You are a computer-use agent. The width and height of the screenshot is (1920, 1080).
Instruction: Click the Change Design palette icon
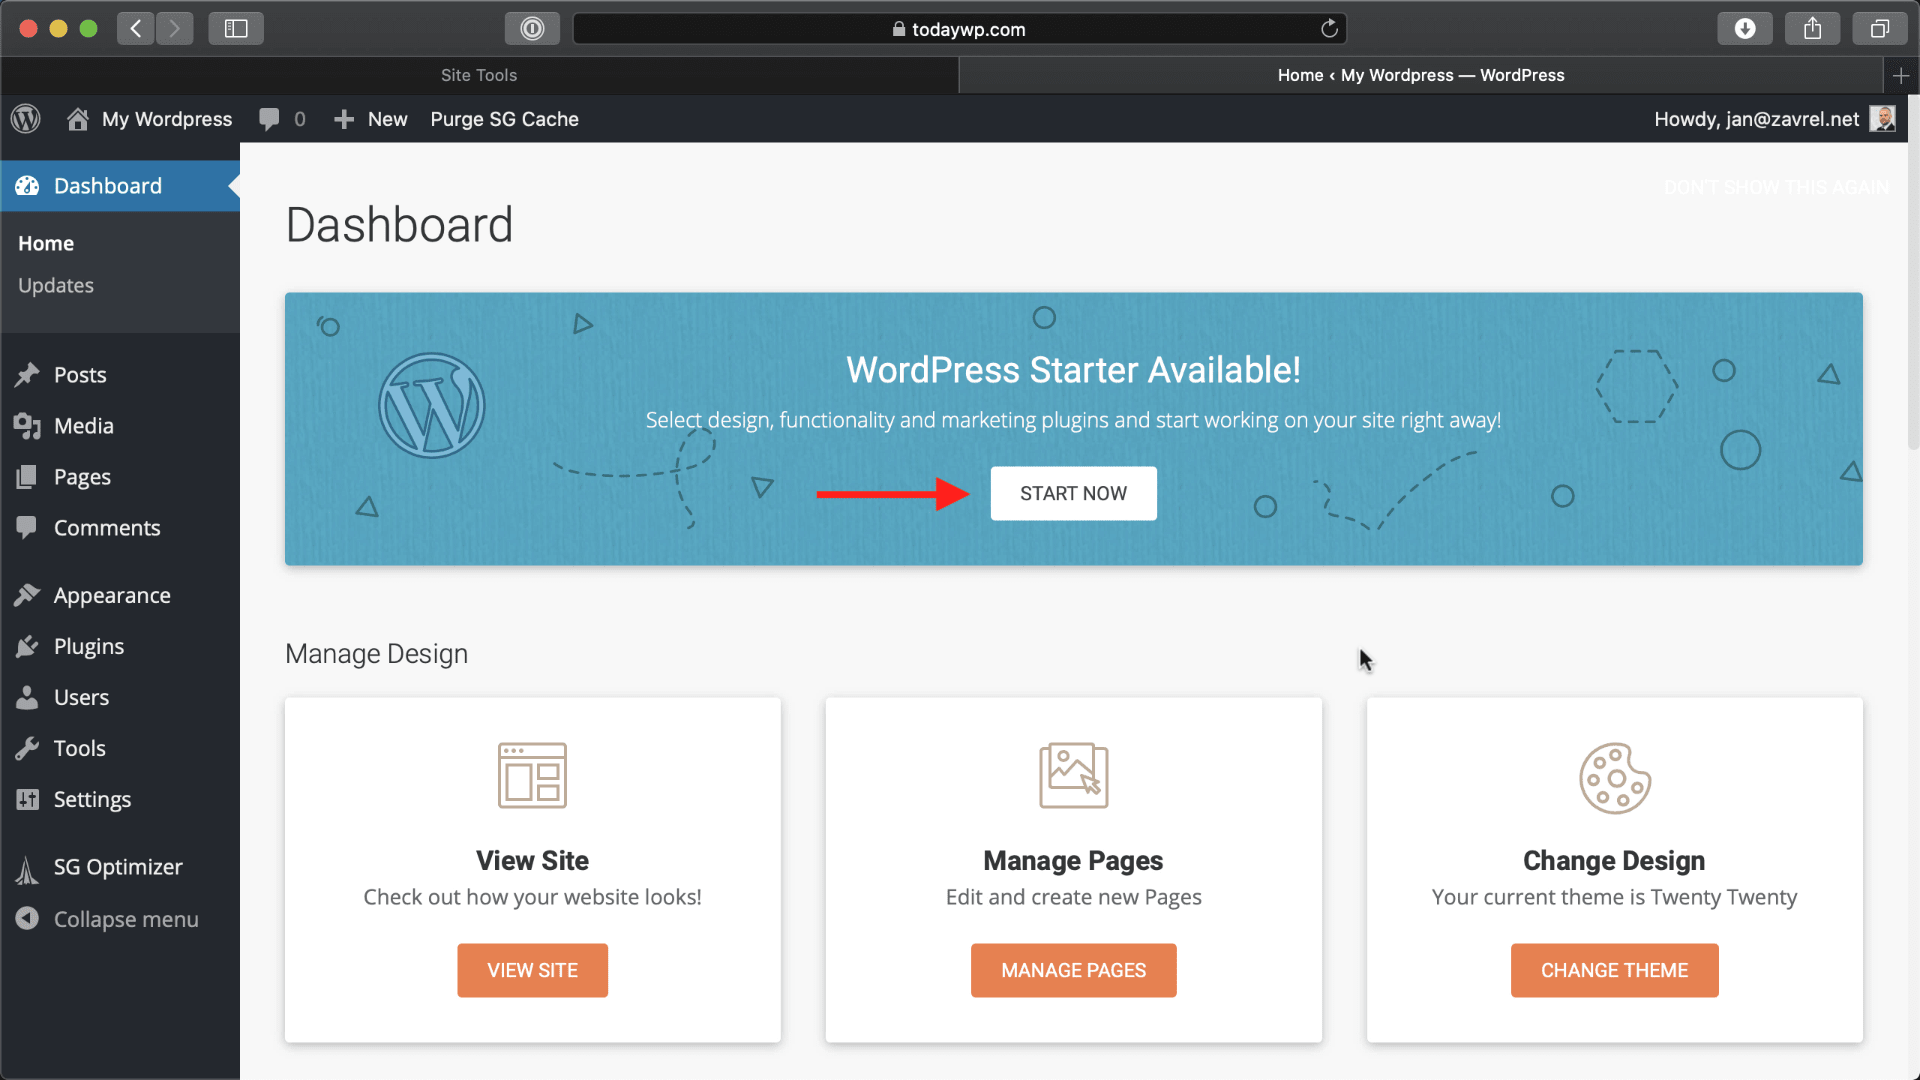coord(1615,778)
